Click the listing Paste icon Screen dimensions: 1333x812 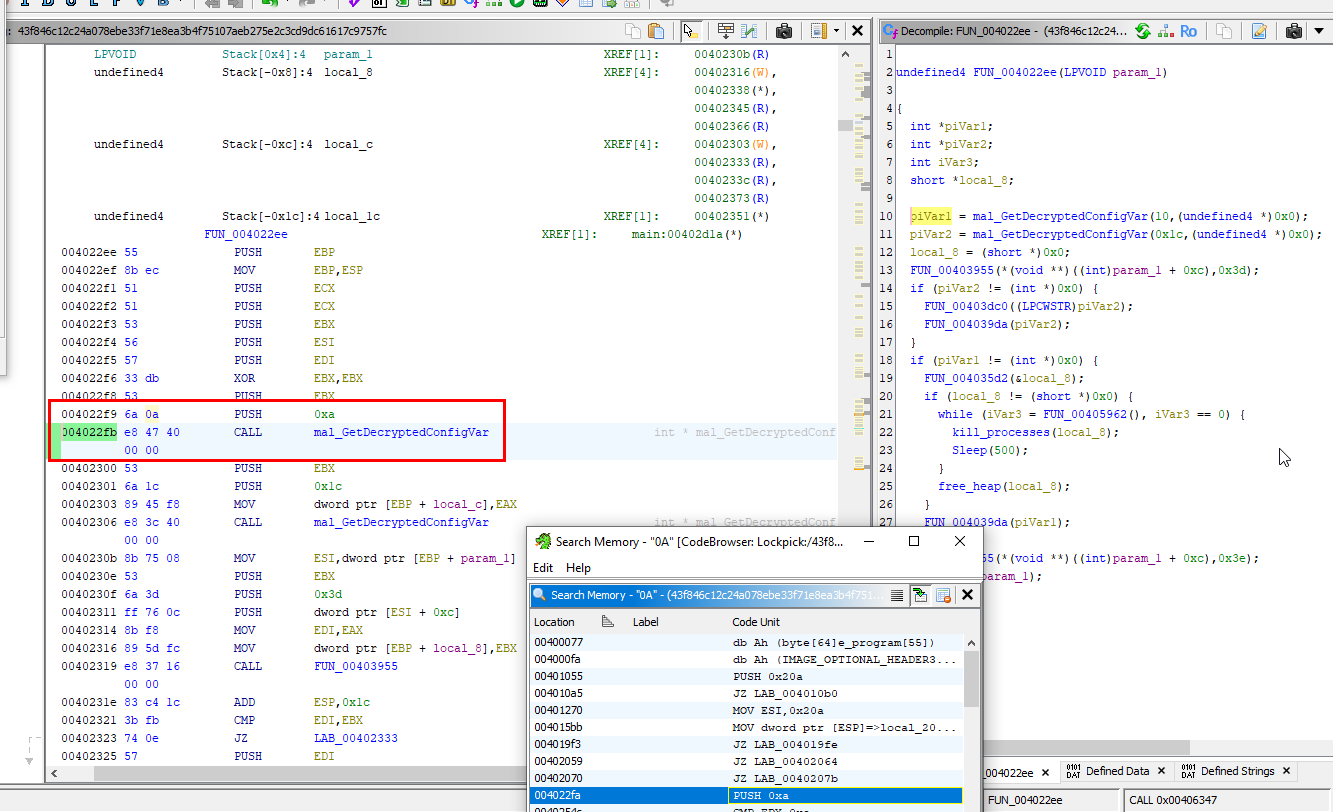pyautogui.click(x=656, y=31)
